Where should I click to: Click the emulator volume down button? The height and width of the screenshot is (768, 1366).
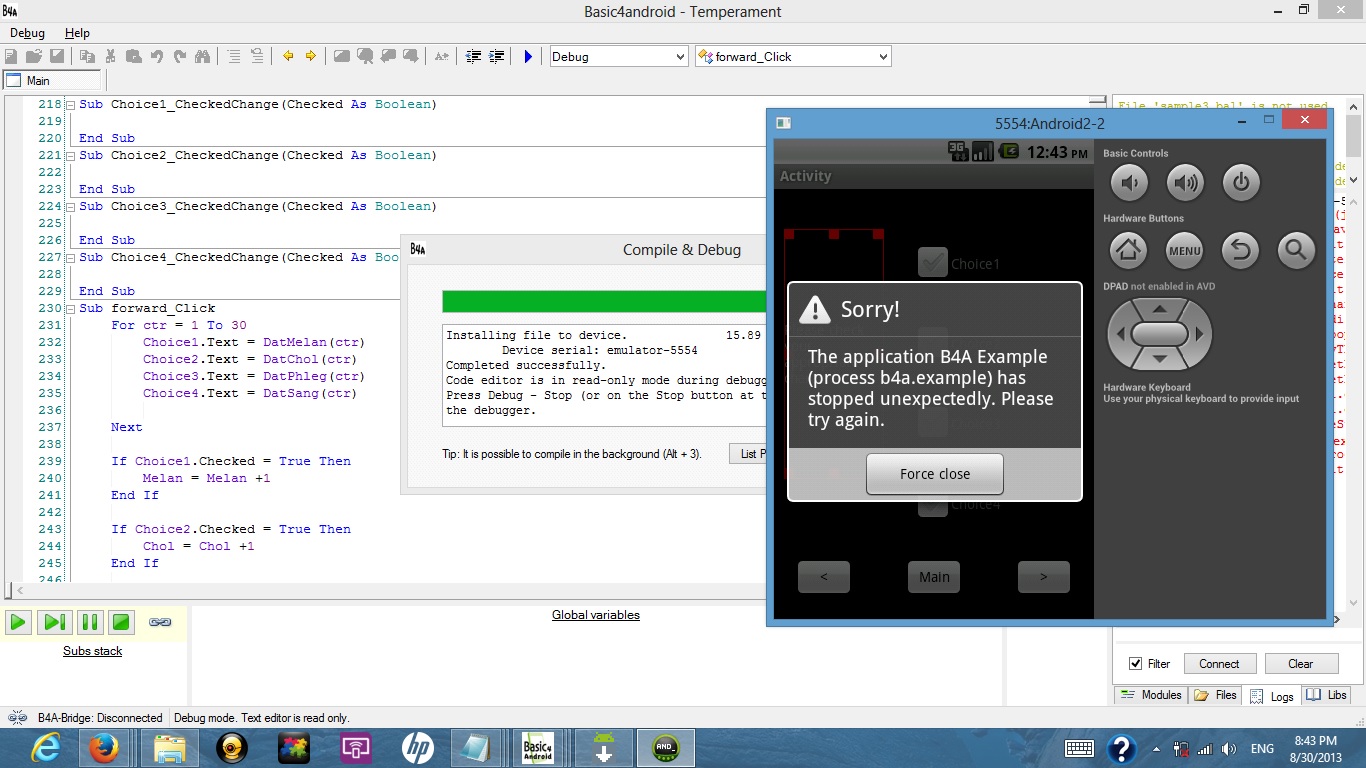pos(1130,183)
